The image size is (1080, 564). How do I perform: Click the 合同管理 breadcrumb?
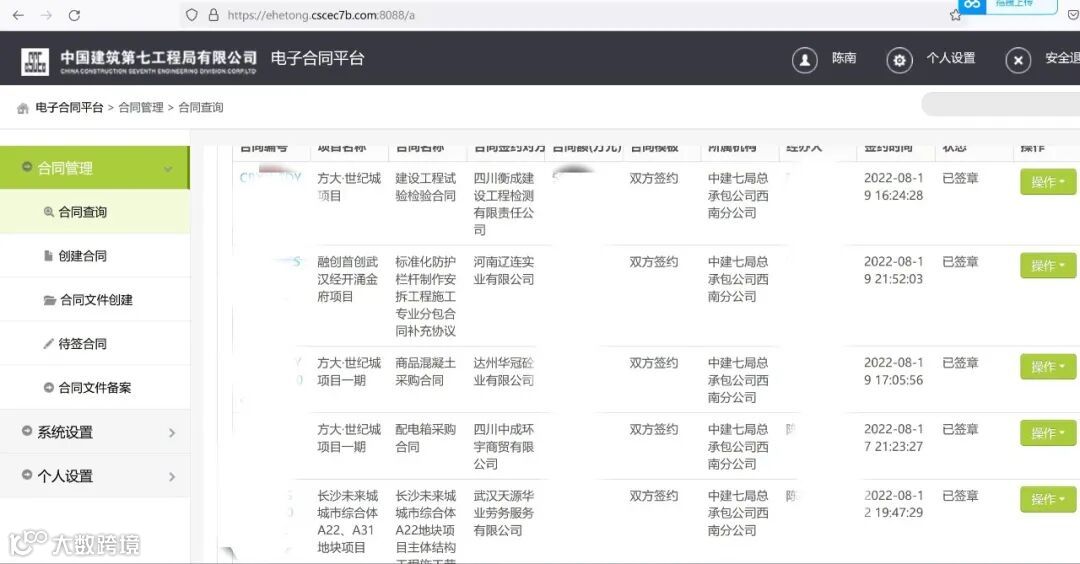pos(141,107)
